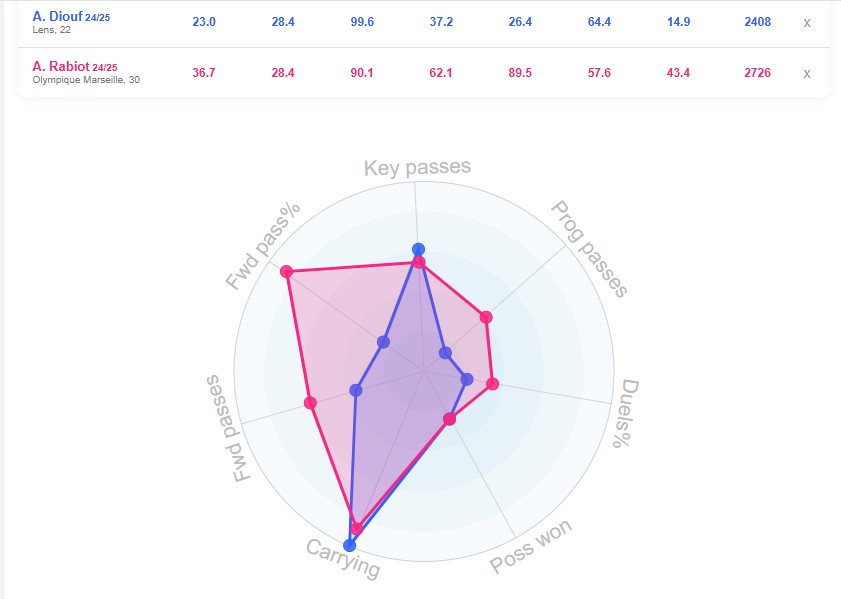841x599 pixels.
Task: Select the Fwd pass% axis label
Action: pos(263,246)
